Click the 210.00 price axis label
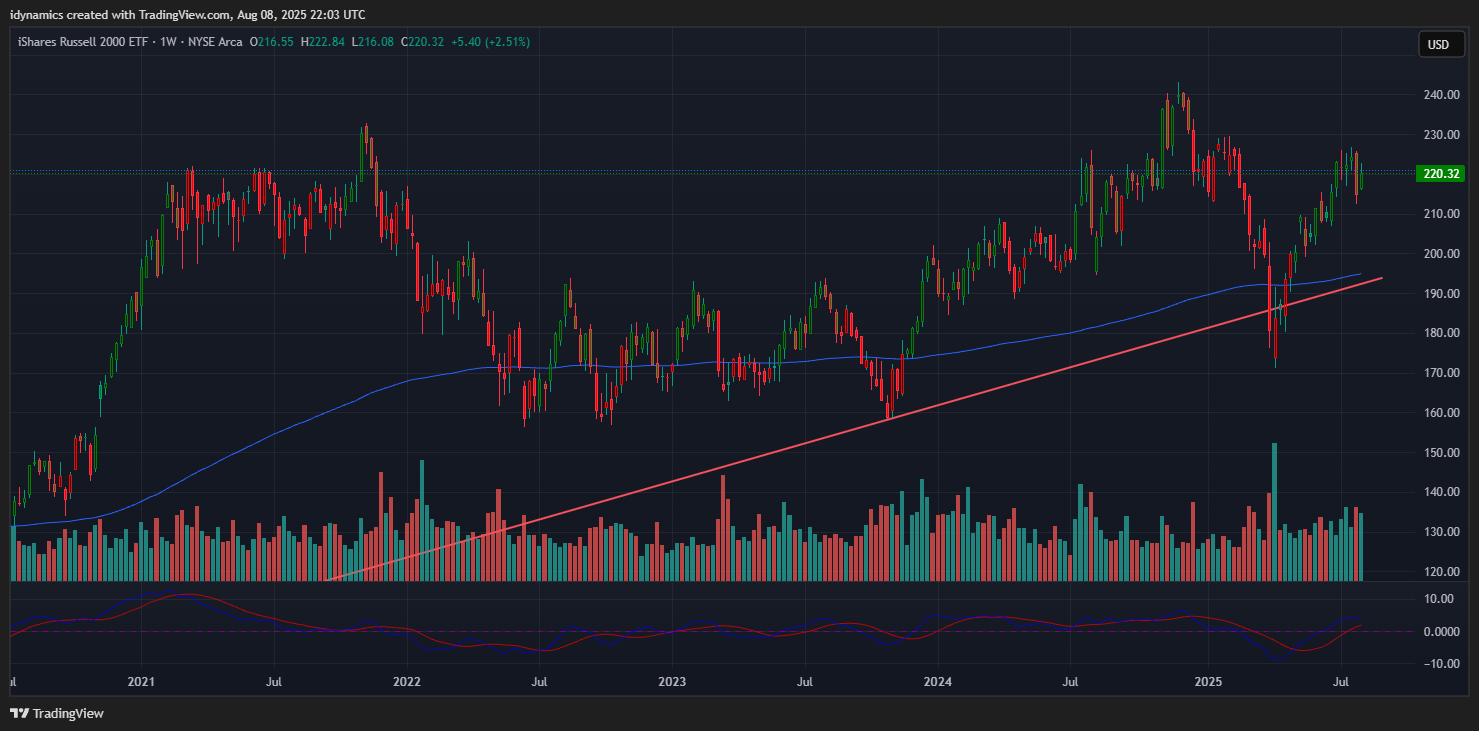 [x=1441, y=214]
